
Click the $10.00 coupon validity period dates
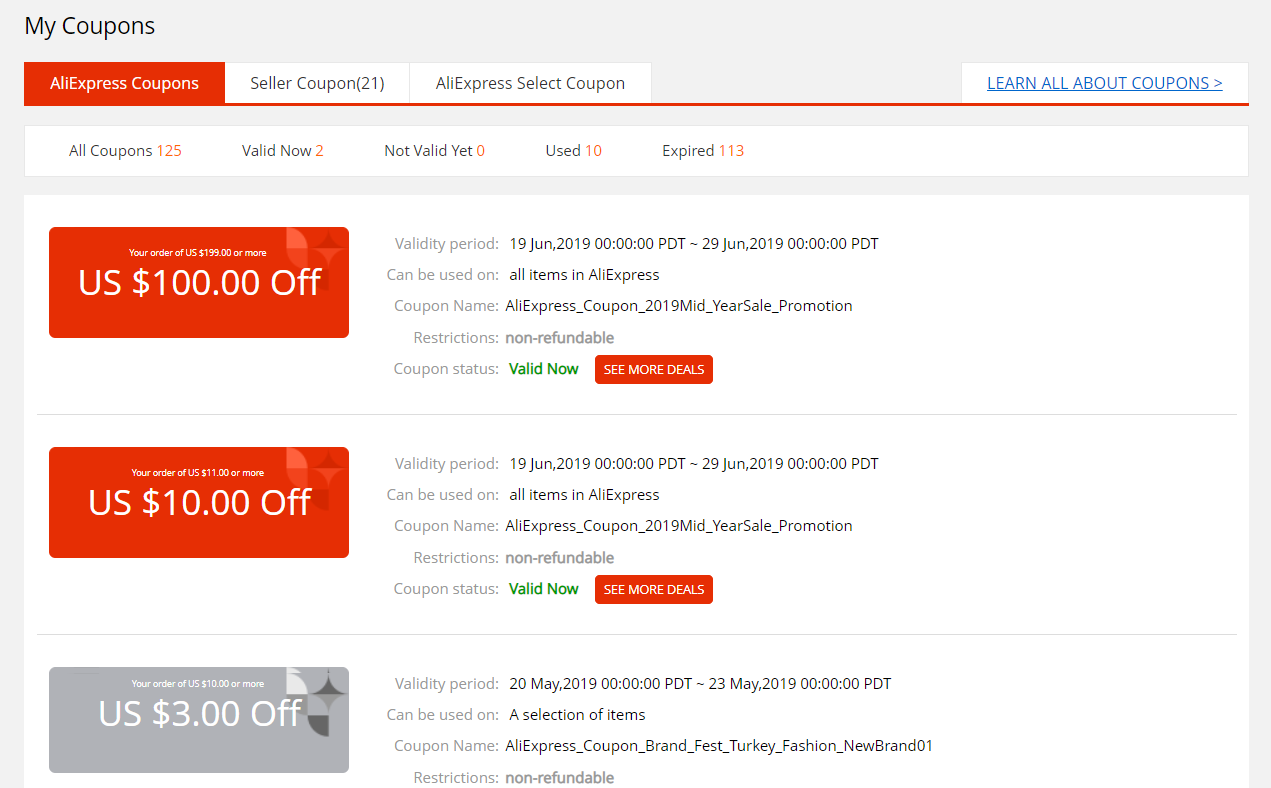point(694,463)
